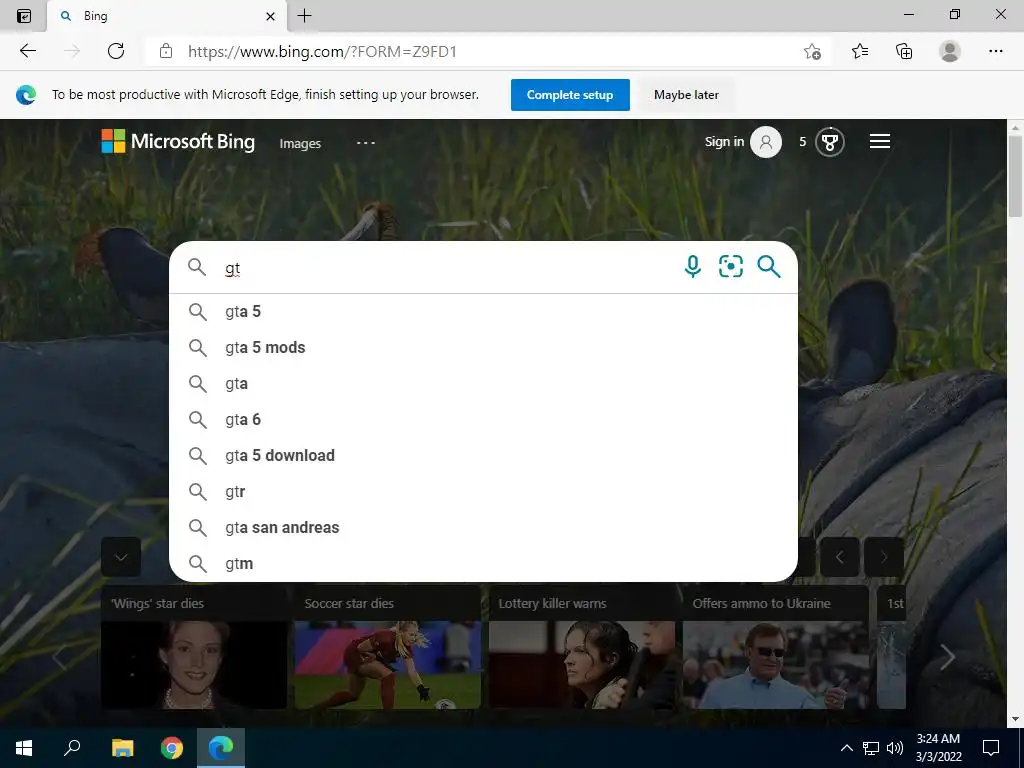The width and height of the screenshot is (1024, 768).
Task: Open Edge Settings and more menu
Action: coord(995,51)
